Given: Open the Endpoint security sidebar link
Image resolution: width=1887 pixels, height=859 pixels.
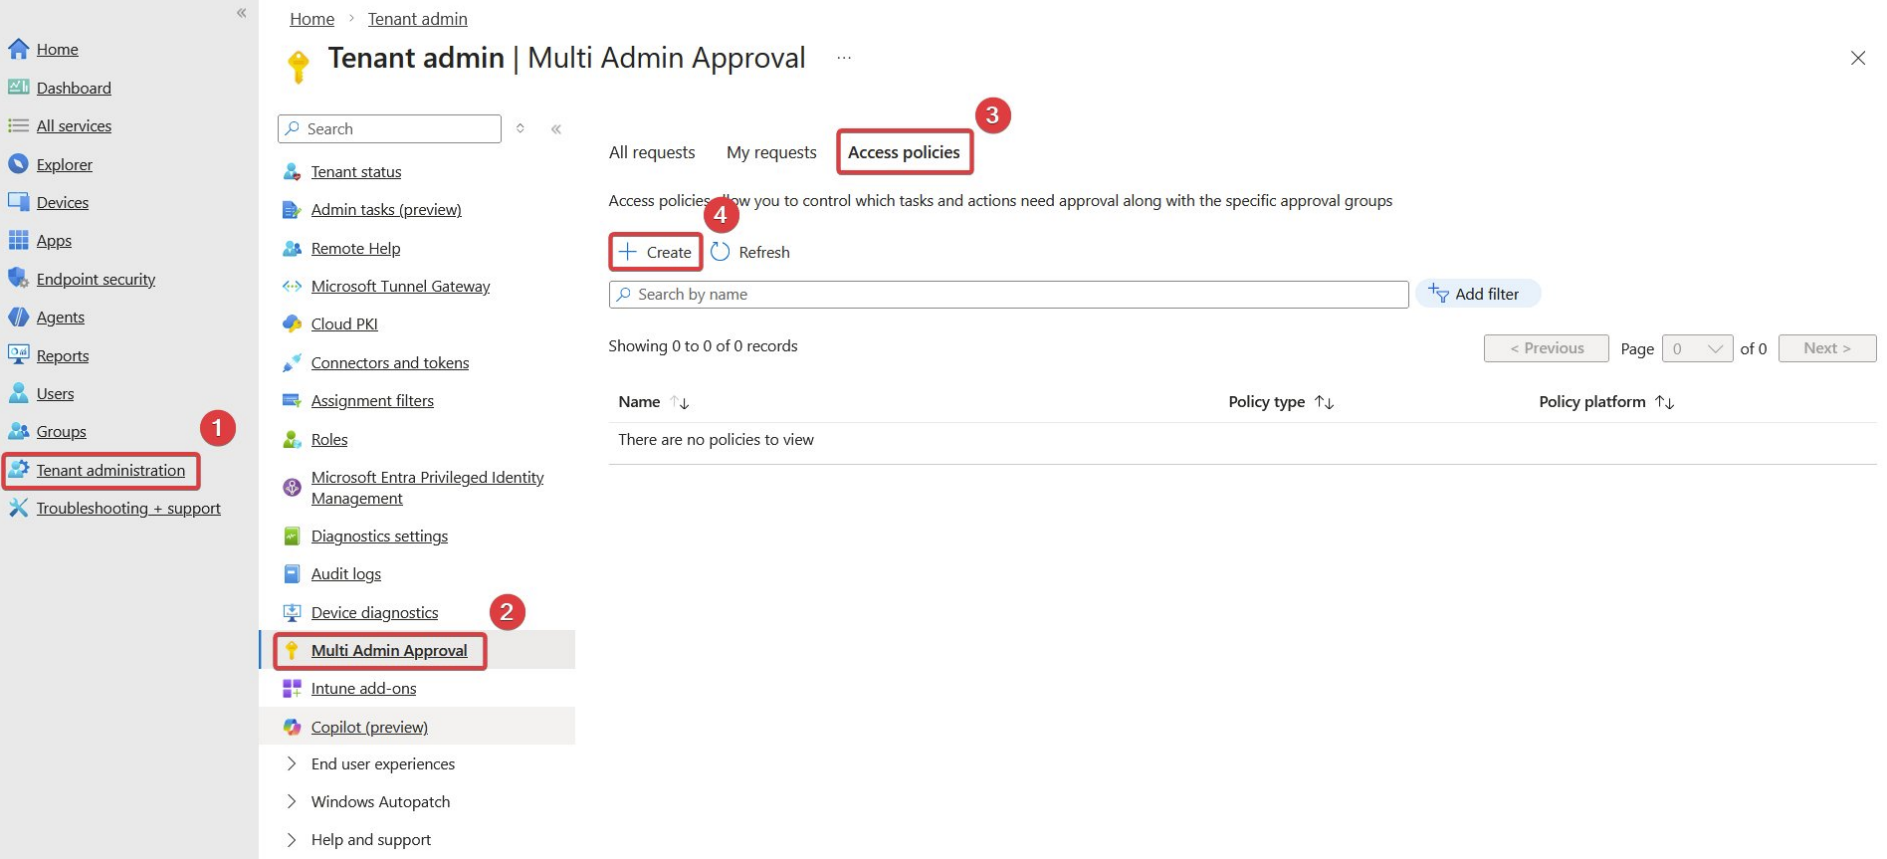Looking at the screenshot, I should tap(96, 279).
